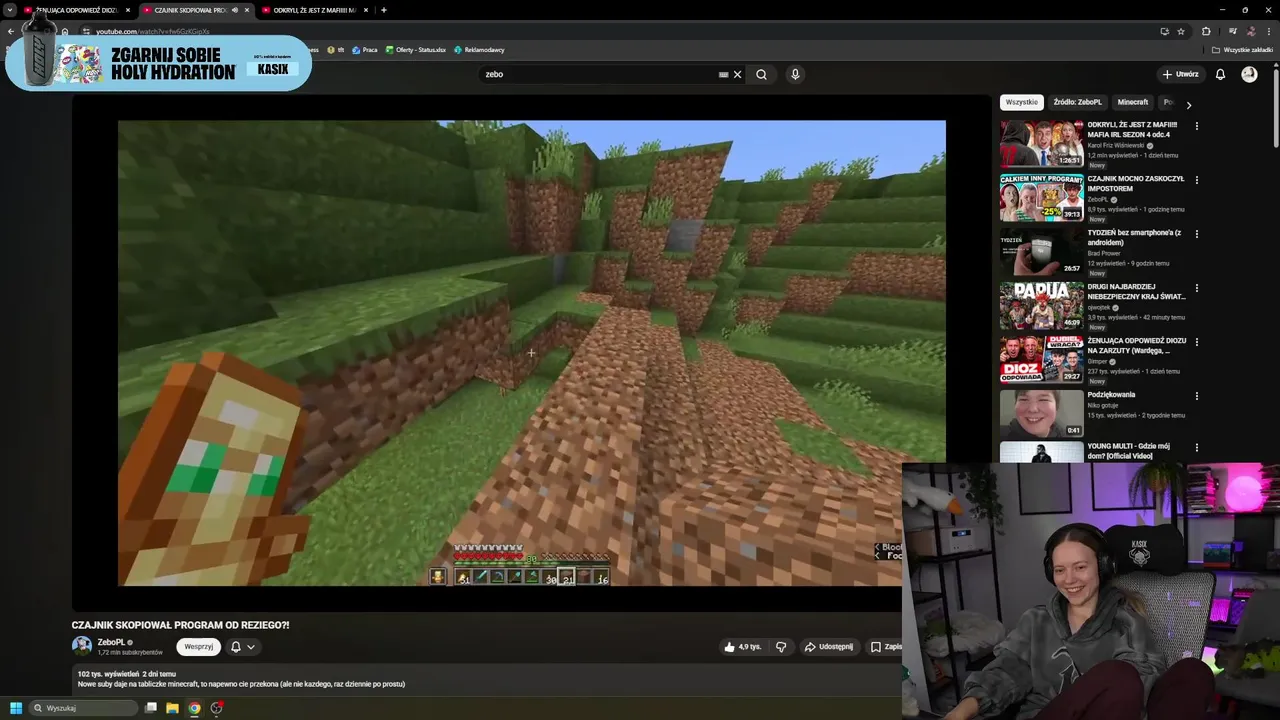The height and width of the screenshot is (720, 1280).
Task: Open Chrome three-dot menu
Action: (x=1268, y=31)
